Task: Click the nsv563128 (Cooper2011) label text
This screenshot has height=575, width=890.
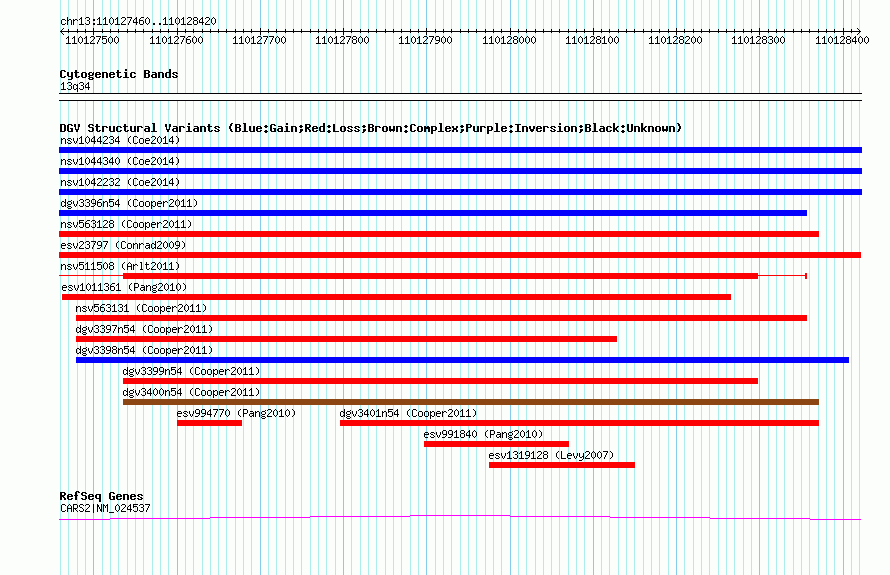Action: click(x=126, y=224)
